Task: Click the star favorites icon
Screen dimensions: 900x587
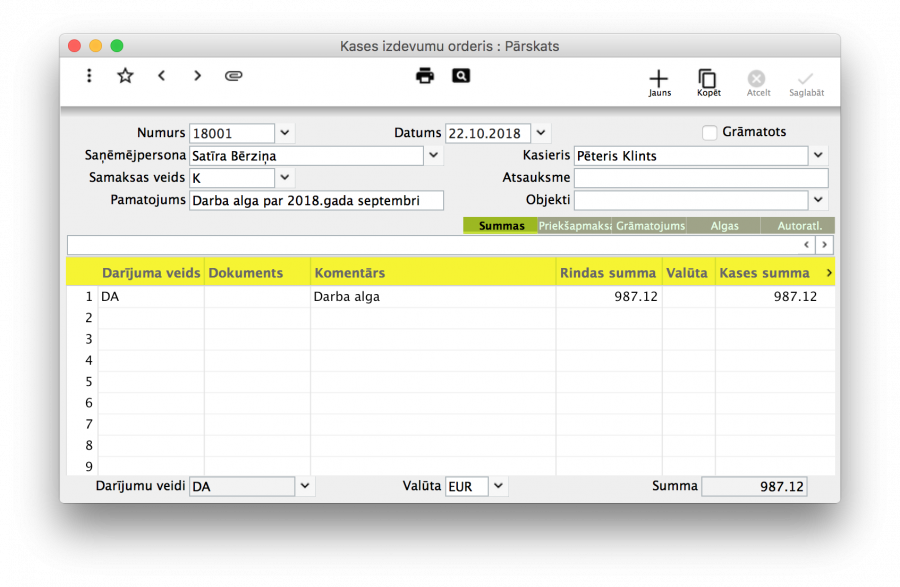Action: (124, 75)
